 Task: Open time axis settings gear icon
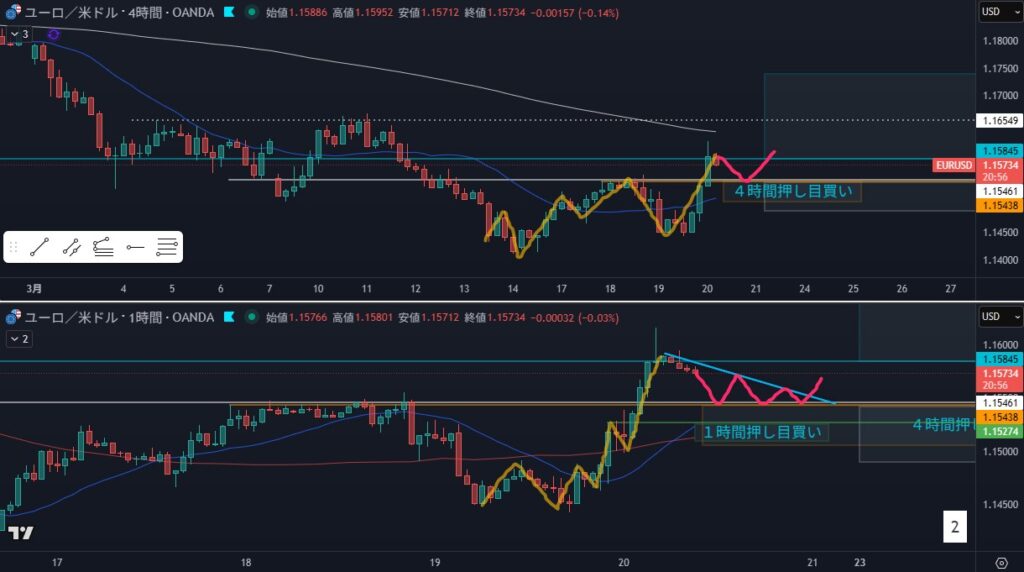[1001, 561]
